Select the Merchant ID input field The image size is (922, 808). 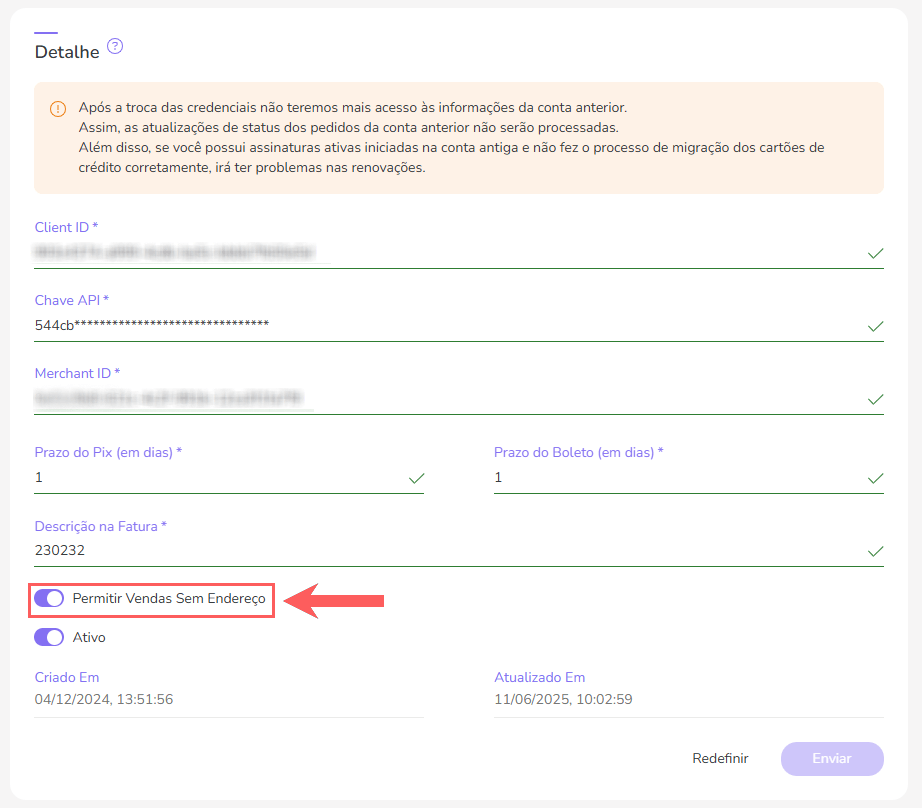(440, 399)
